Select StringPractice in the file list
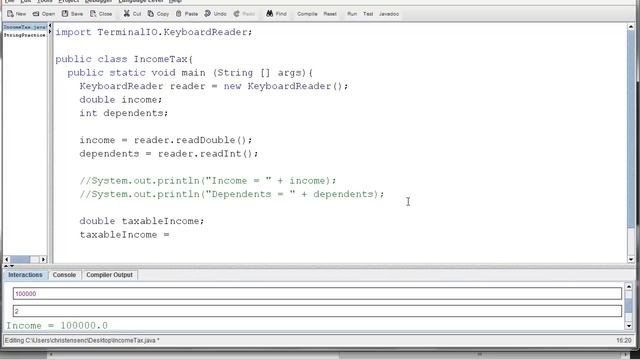Image resolution: width=640 pixels, height=360 pixels. pyautogui.click(x=24, y=36)
